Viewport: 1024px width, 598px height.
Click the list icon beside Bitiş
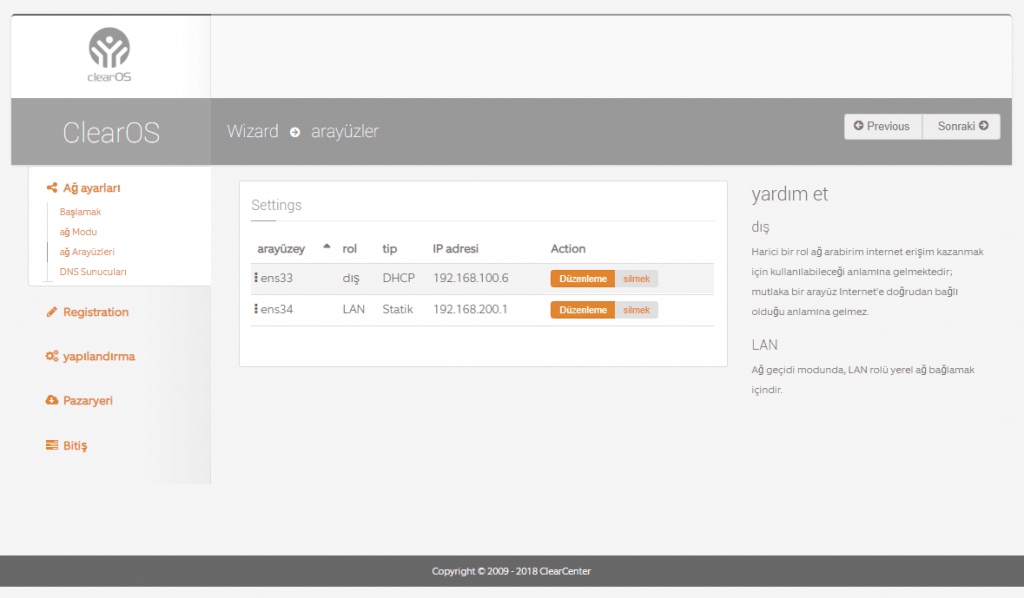pyautogui.click(x=52, y=445)
